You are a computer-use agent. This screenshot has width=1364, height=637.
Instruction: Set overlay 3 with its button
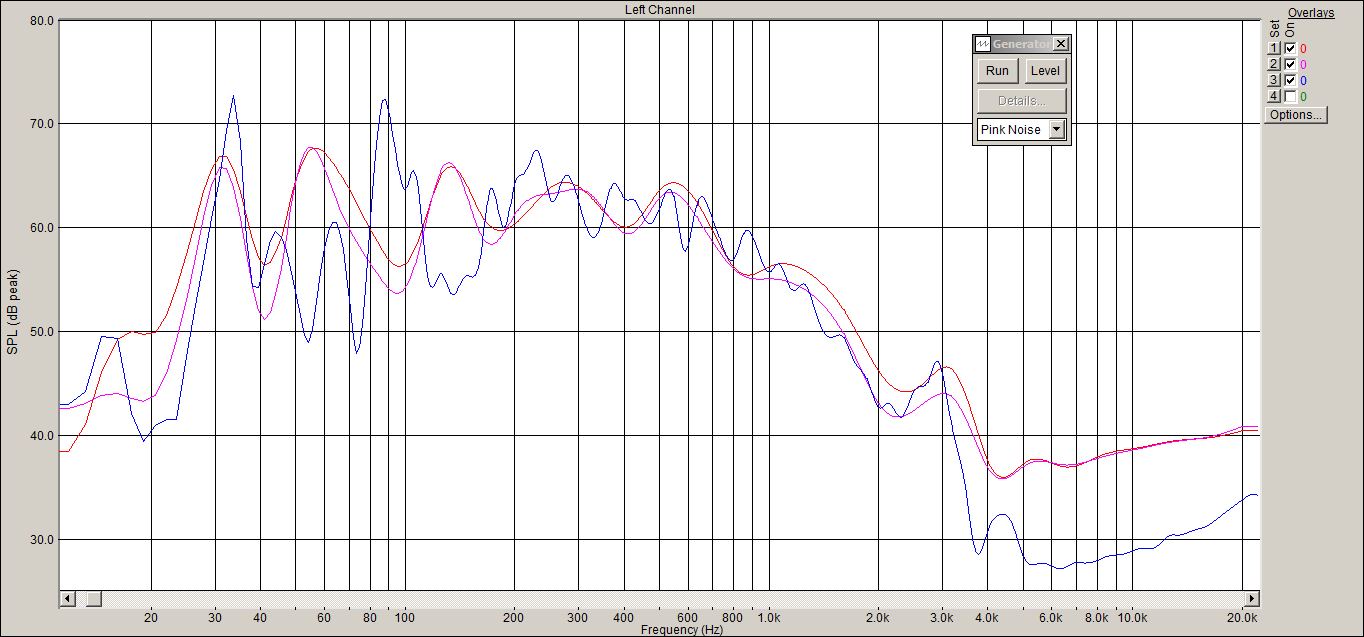pyautogui.click(x=1274, y=80)
